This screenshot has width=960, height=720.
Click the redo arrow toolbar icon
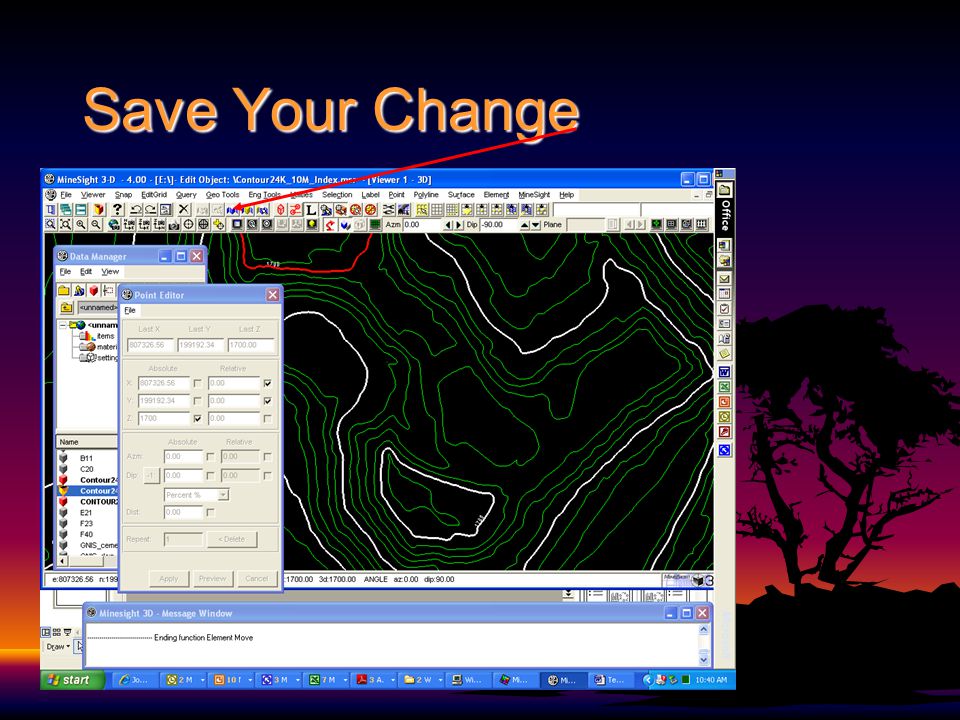(x=150, y=209)
